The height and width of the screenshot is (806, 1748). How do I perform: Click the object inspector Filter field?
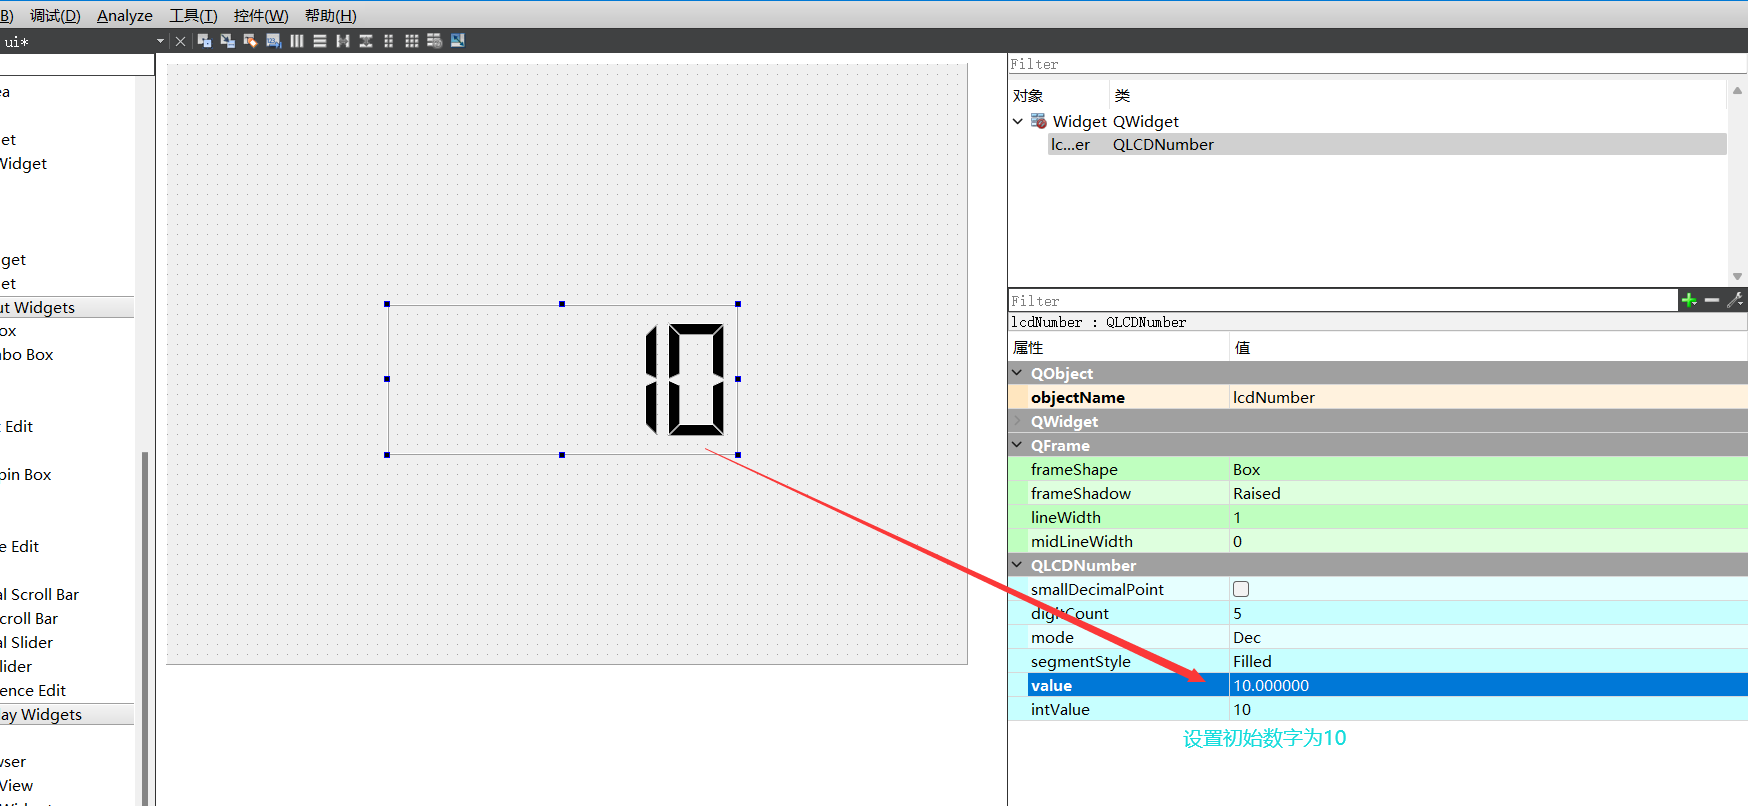pos(1378,64)
